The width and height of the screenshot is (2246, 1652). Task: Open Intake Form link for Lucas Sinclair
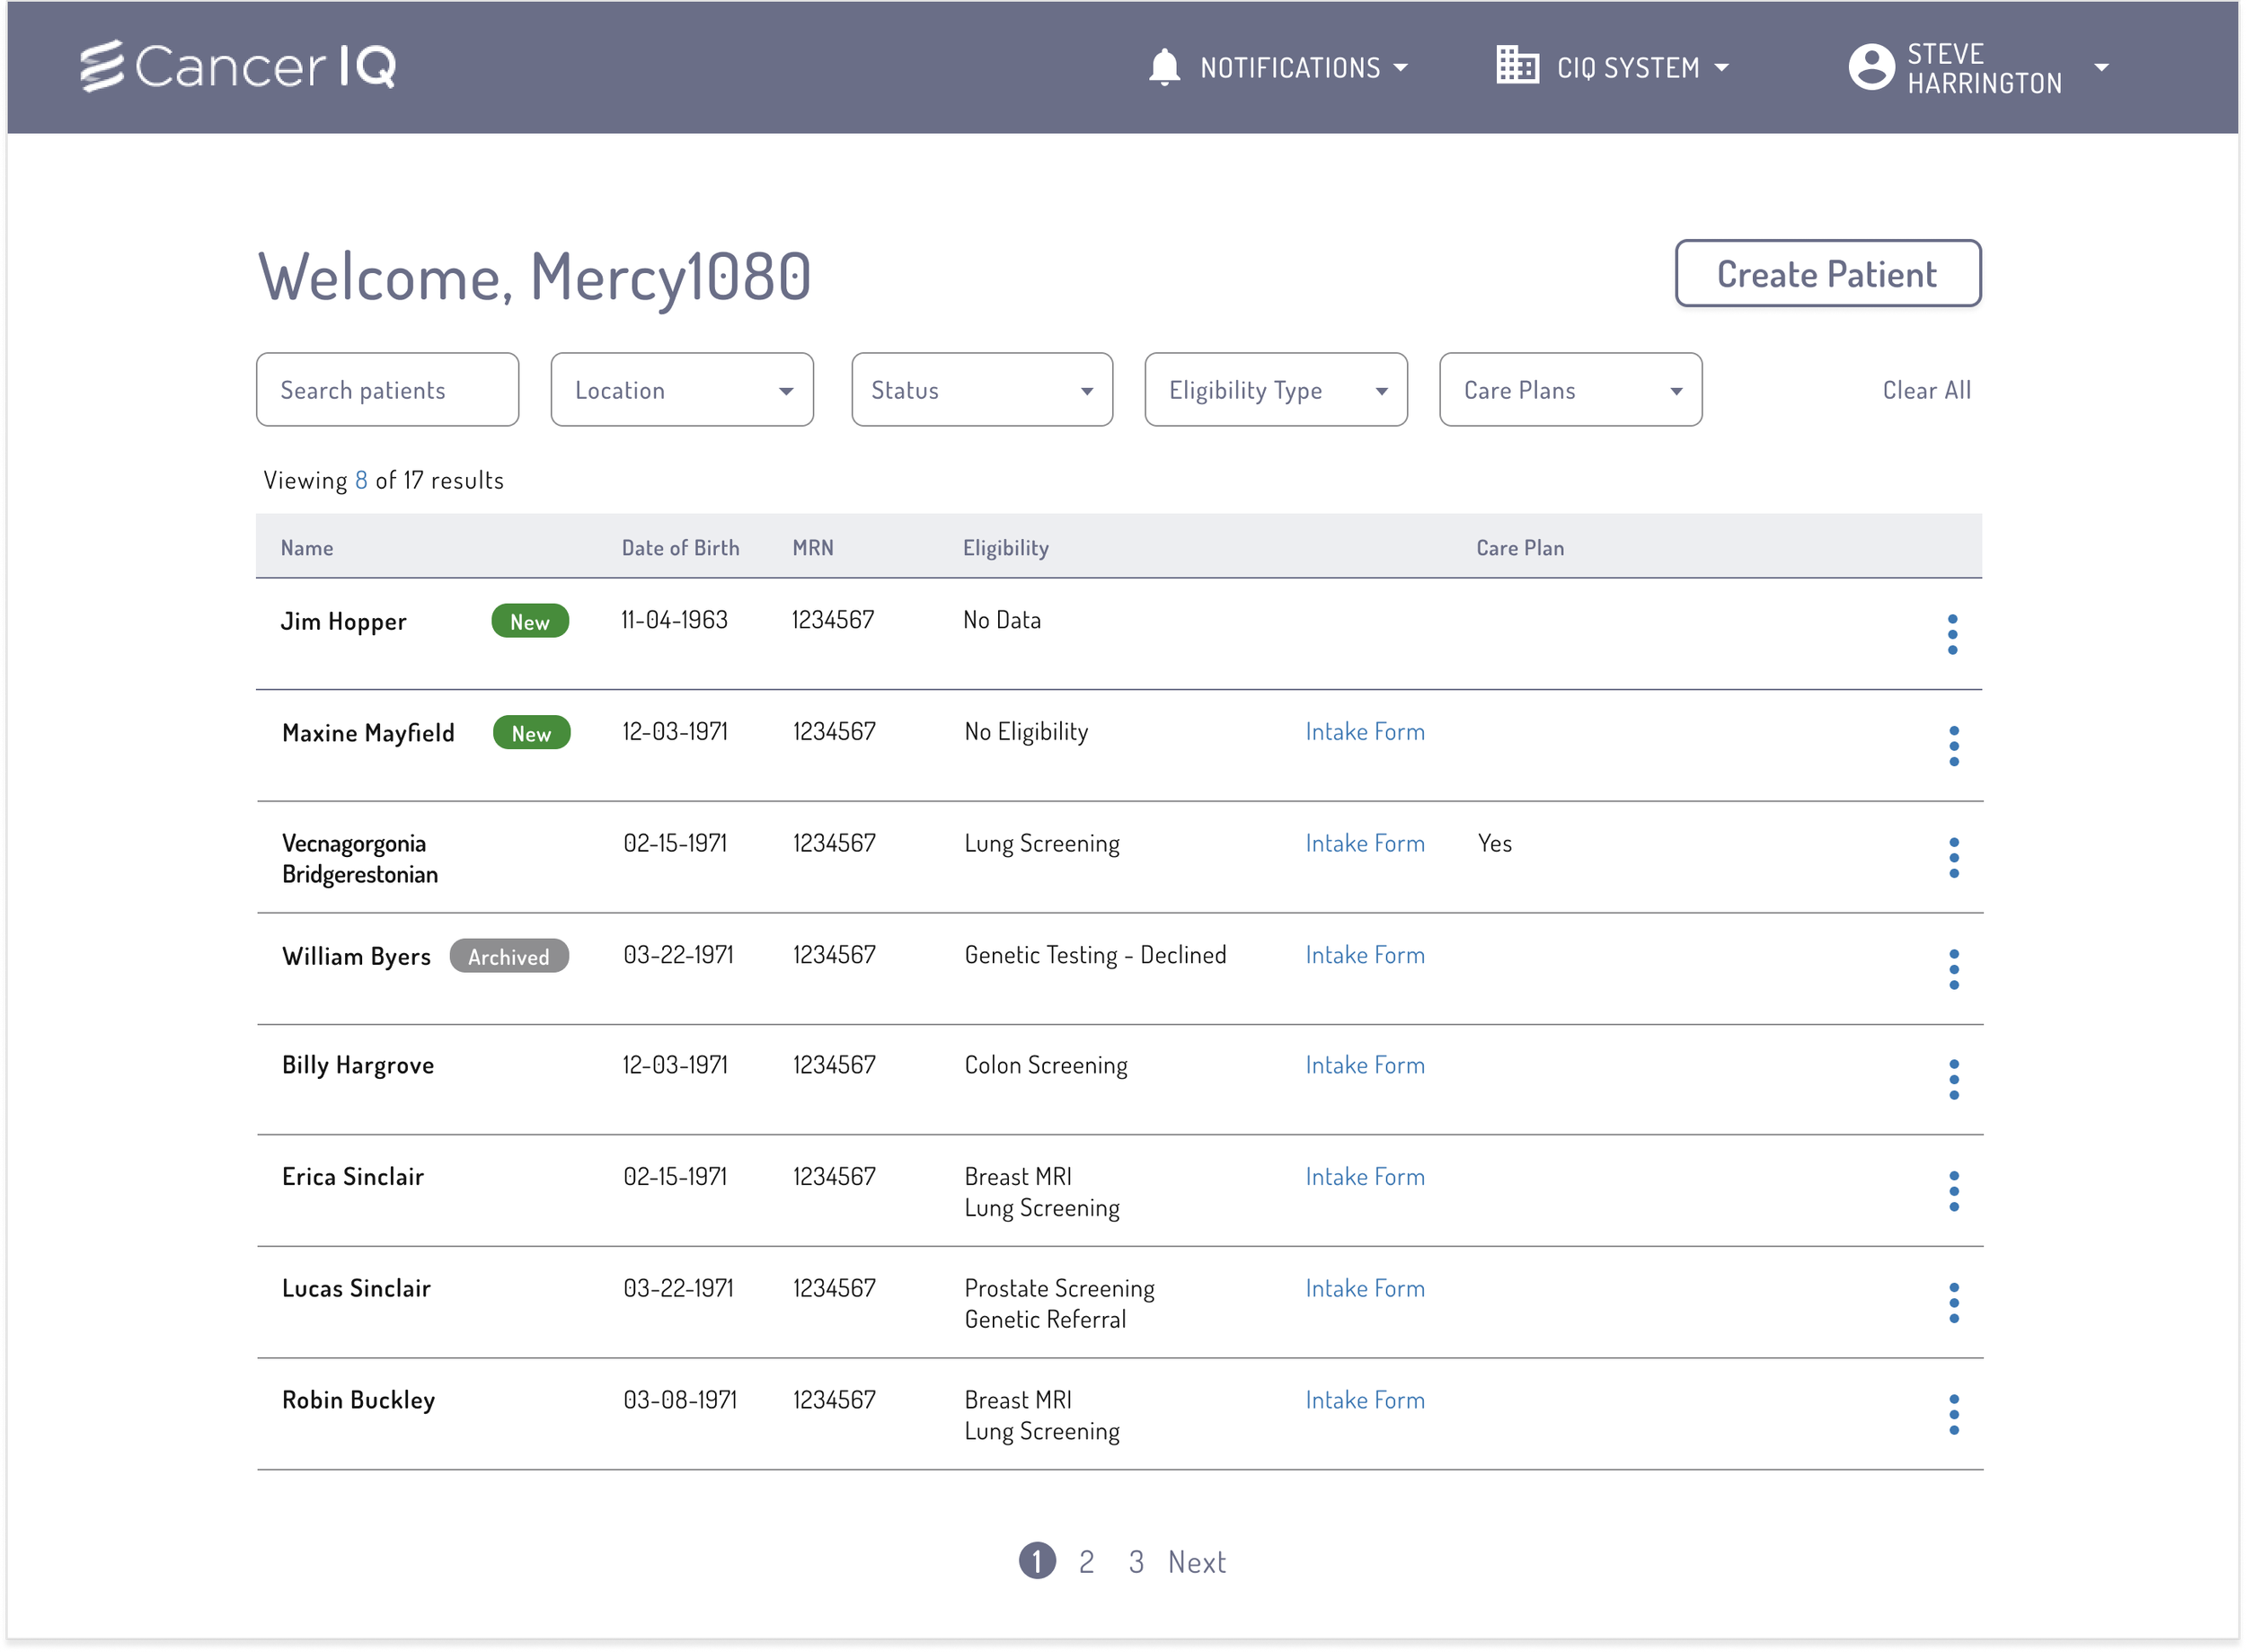[1364, 1288]
